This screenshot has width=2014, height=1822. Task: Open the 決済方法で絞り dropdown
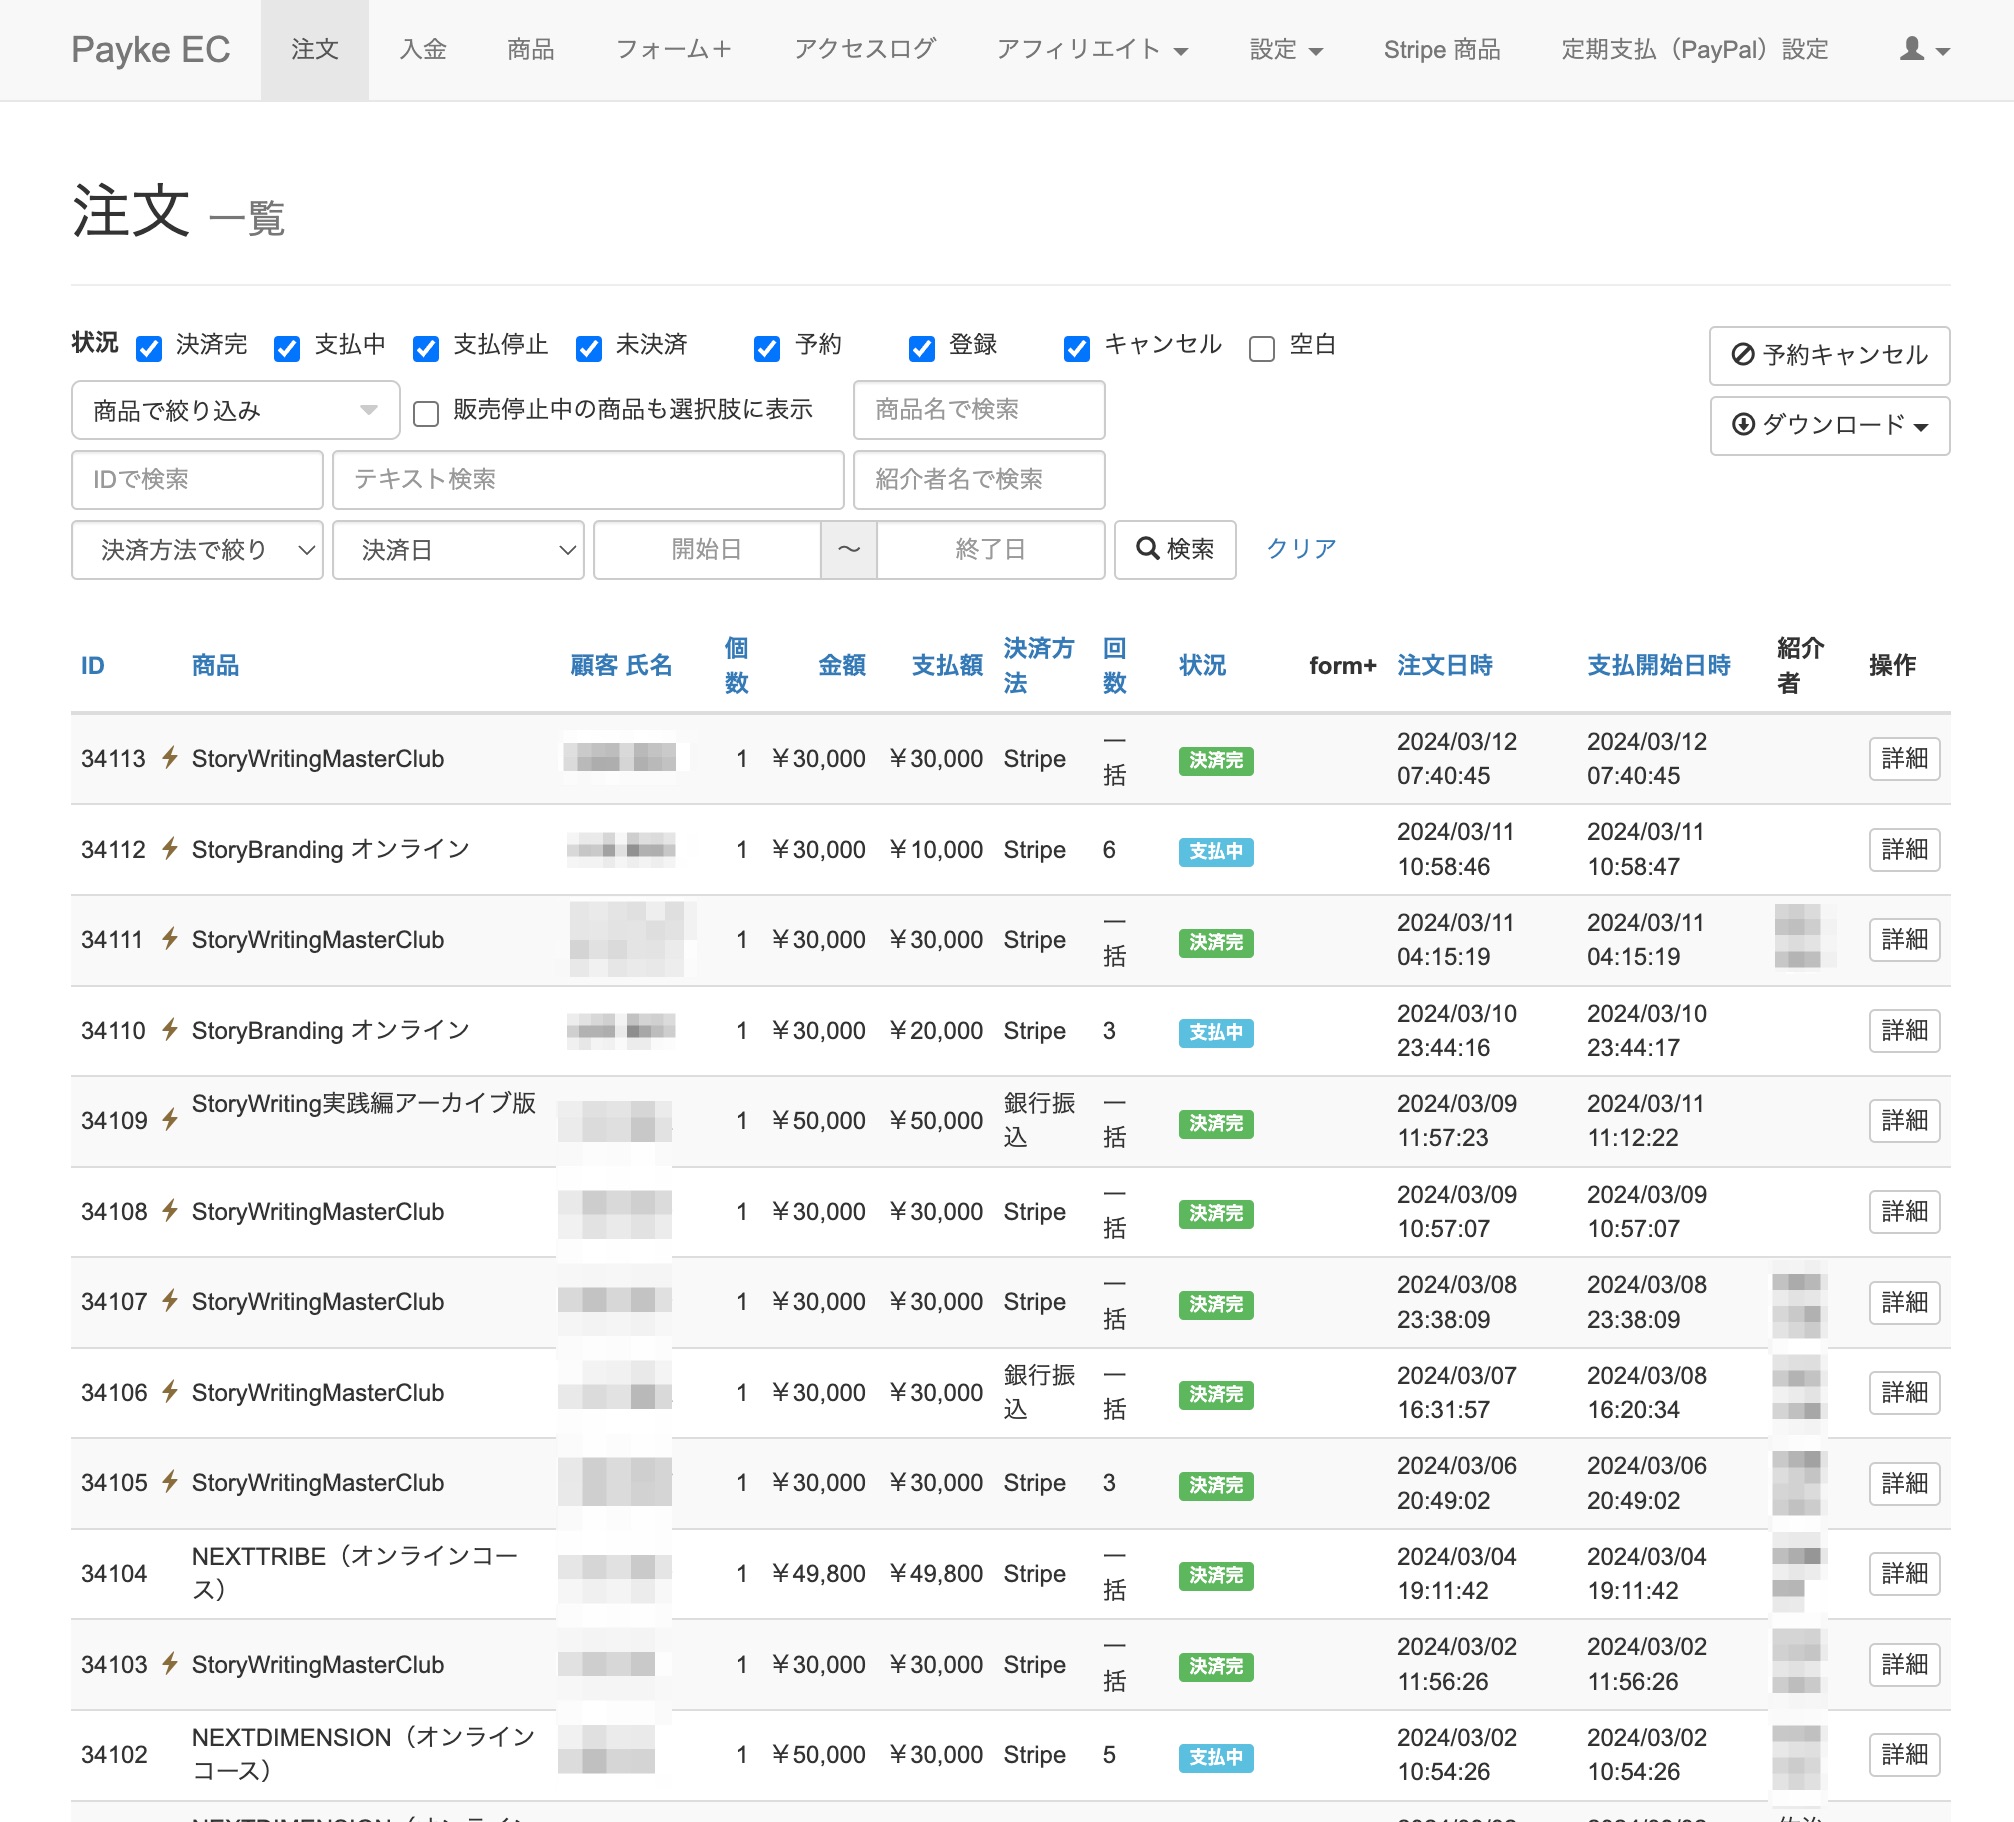(197, 549)
